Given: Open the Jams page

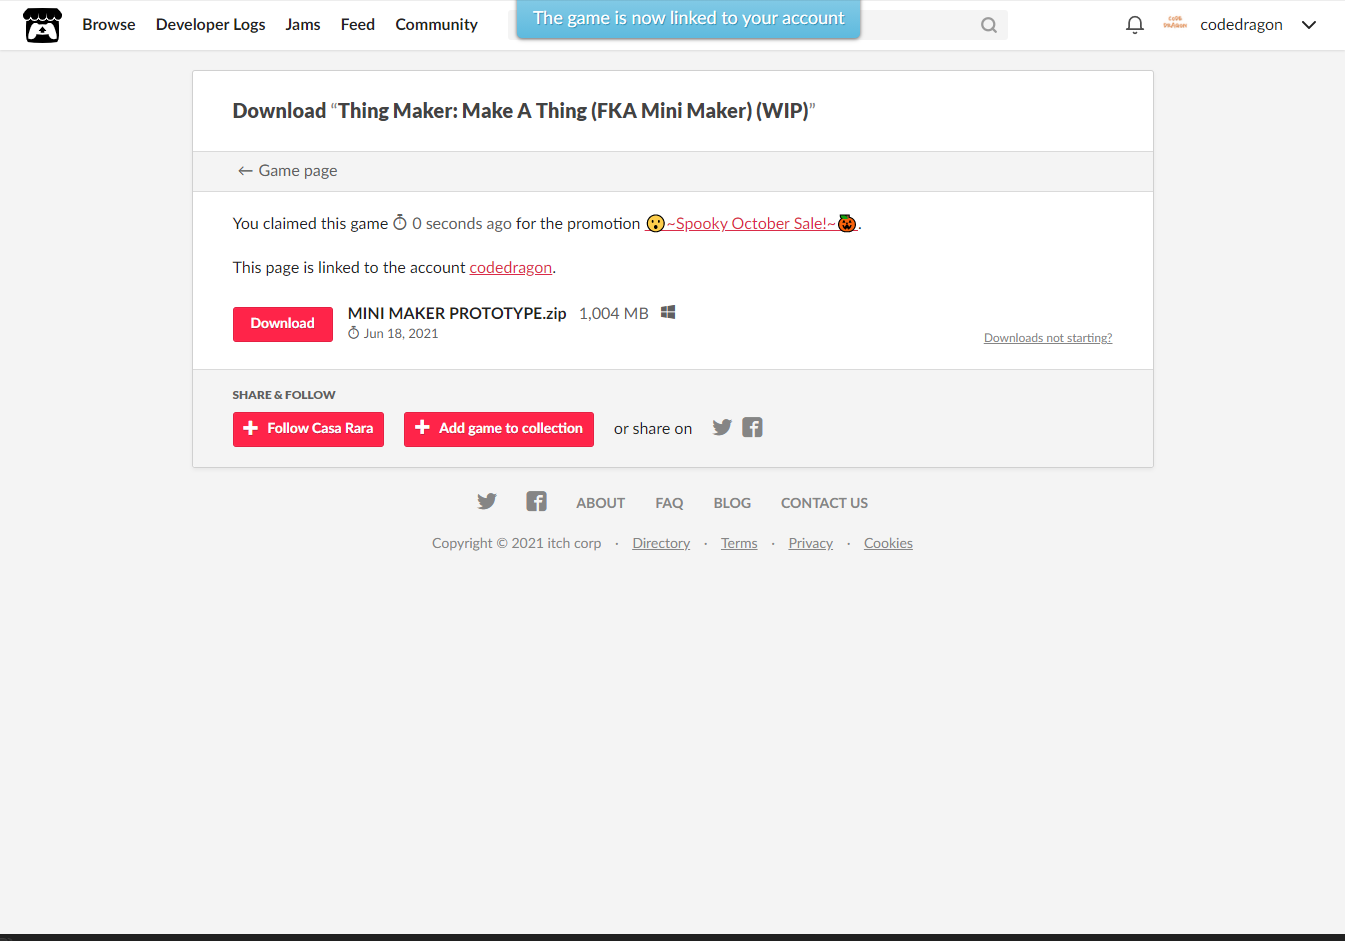Looking at the screenshot, I should click(x=303, y=25).
